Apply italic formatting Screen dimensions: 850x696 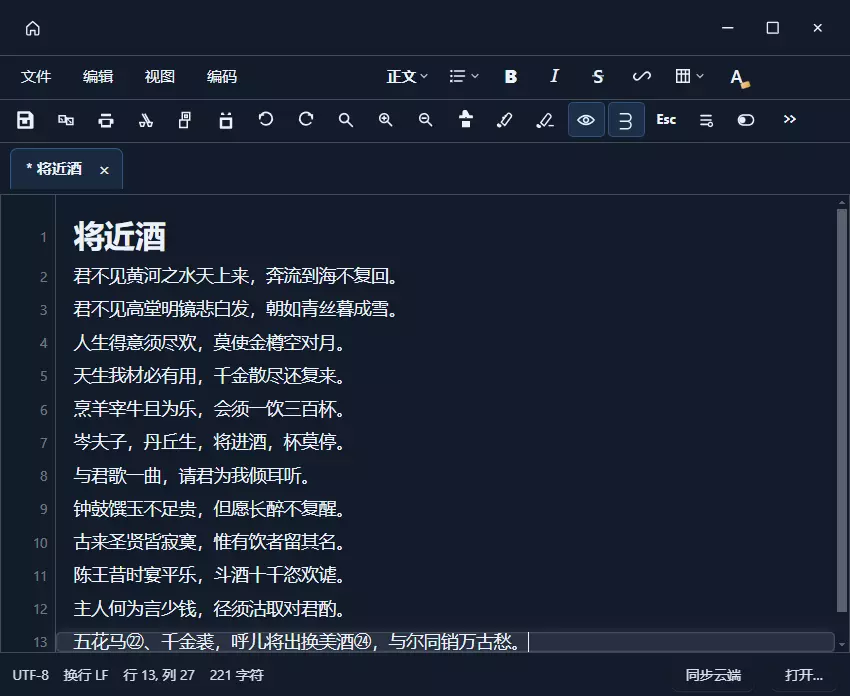point(554,76)
